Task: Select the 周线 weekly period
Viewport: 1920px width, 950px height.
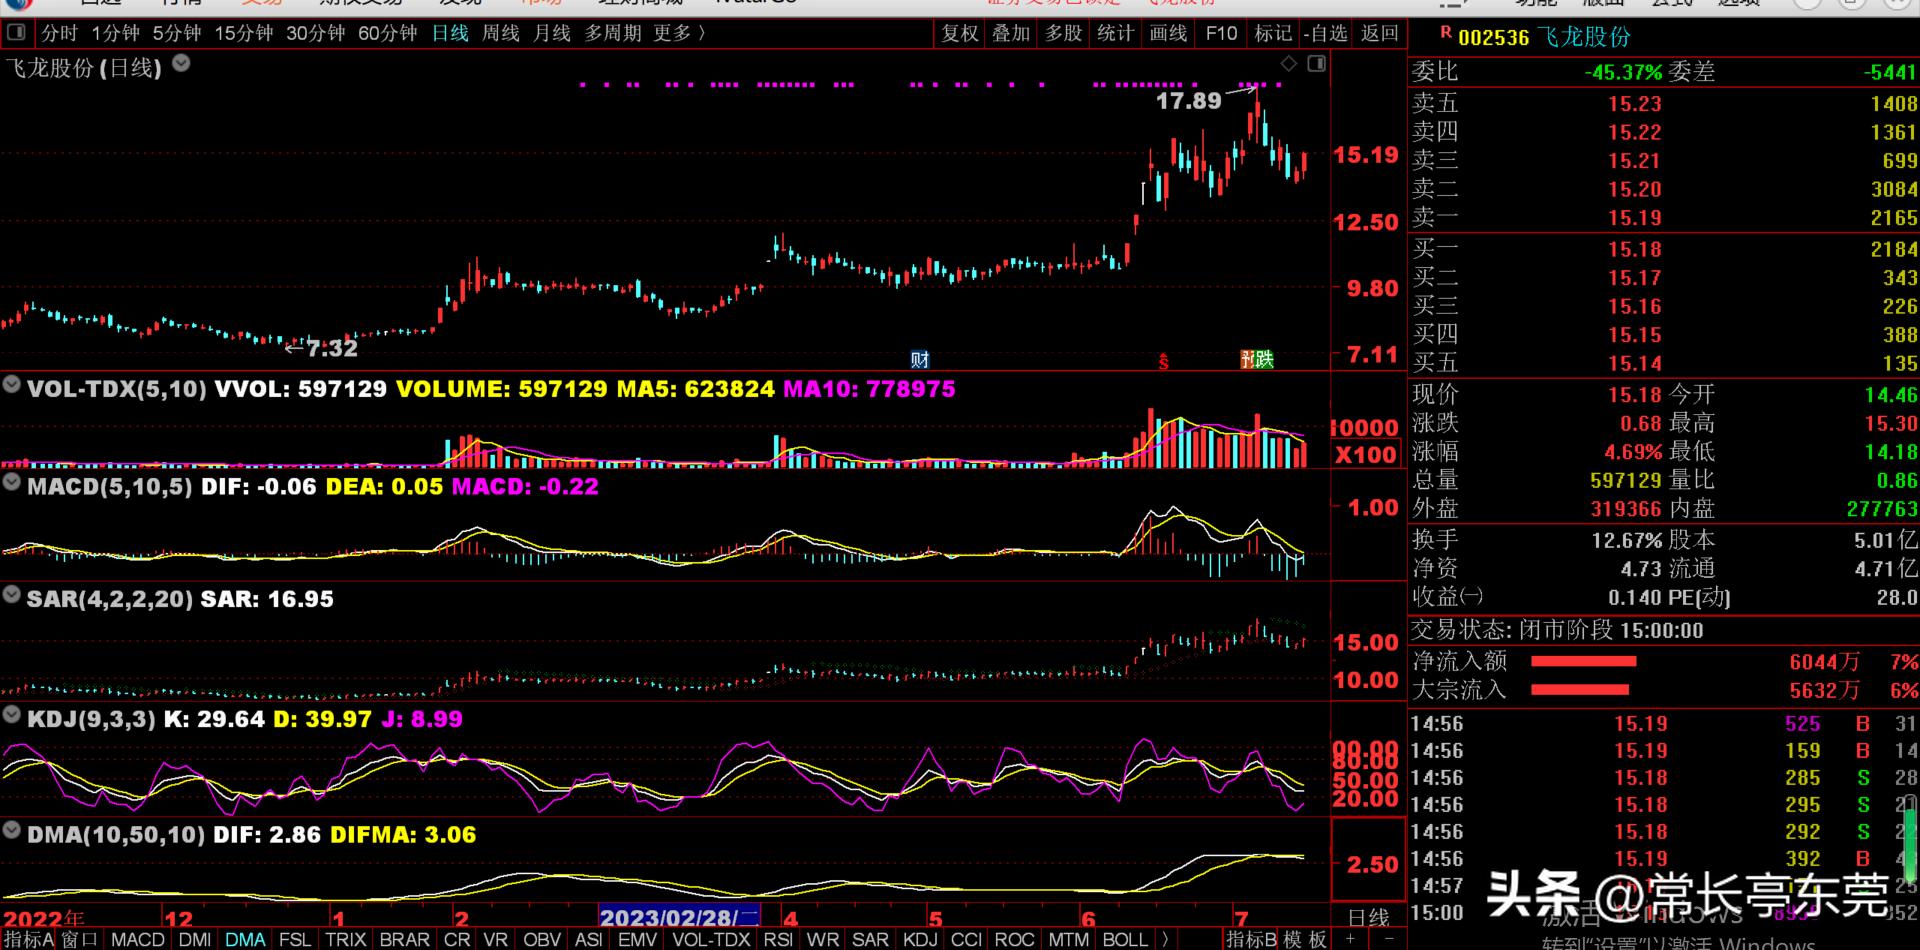Action: tap(501, 33)
